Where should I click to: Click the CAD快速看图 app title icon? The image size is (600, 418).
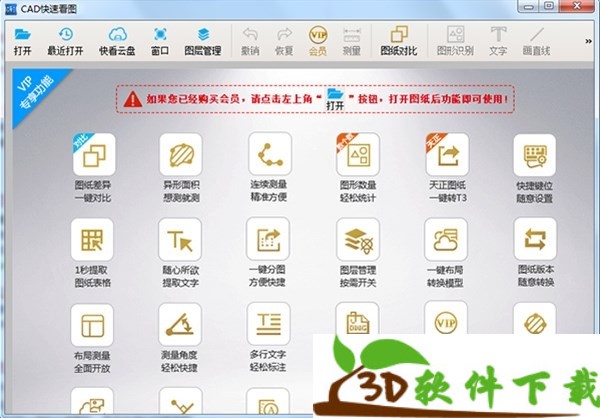(11, 8)
